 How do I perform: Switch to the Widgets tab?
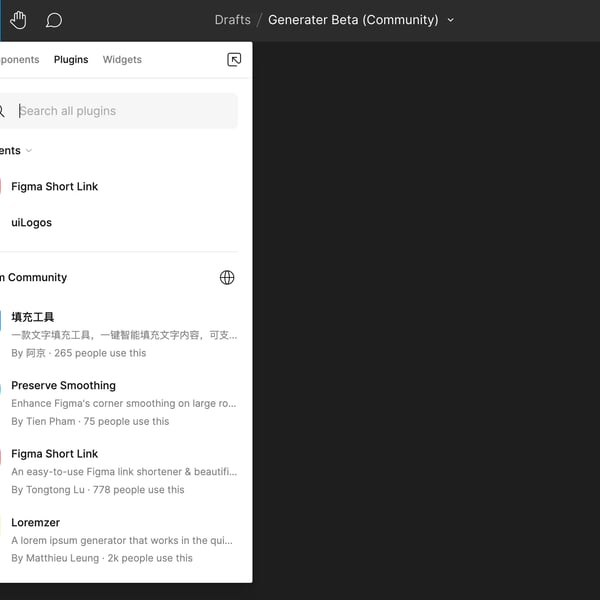pyautogui.click(x=122, y=59)
